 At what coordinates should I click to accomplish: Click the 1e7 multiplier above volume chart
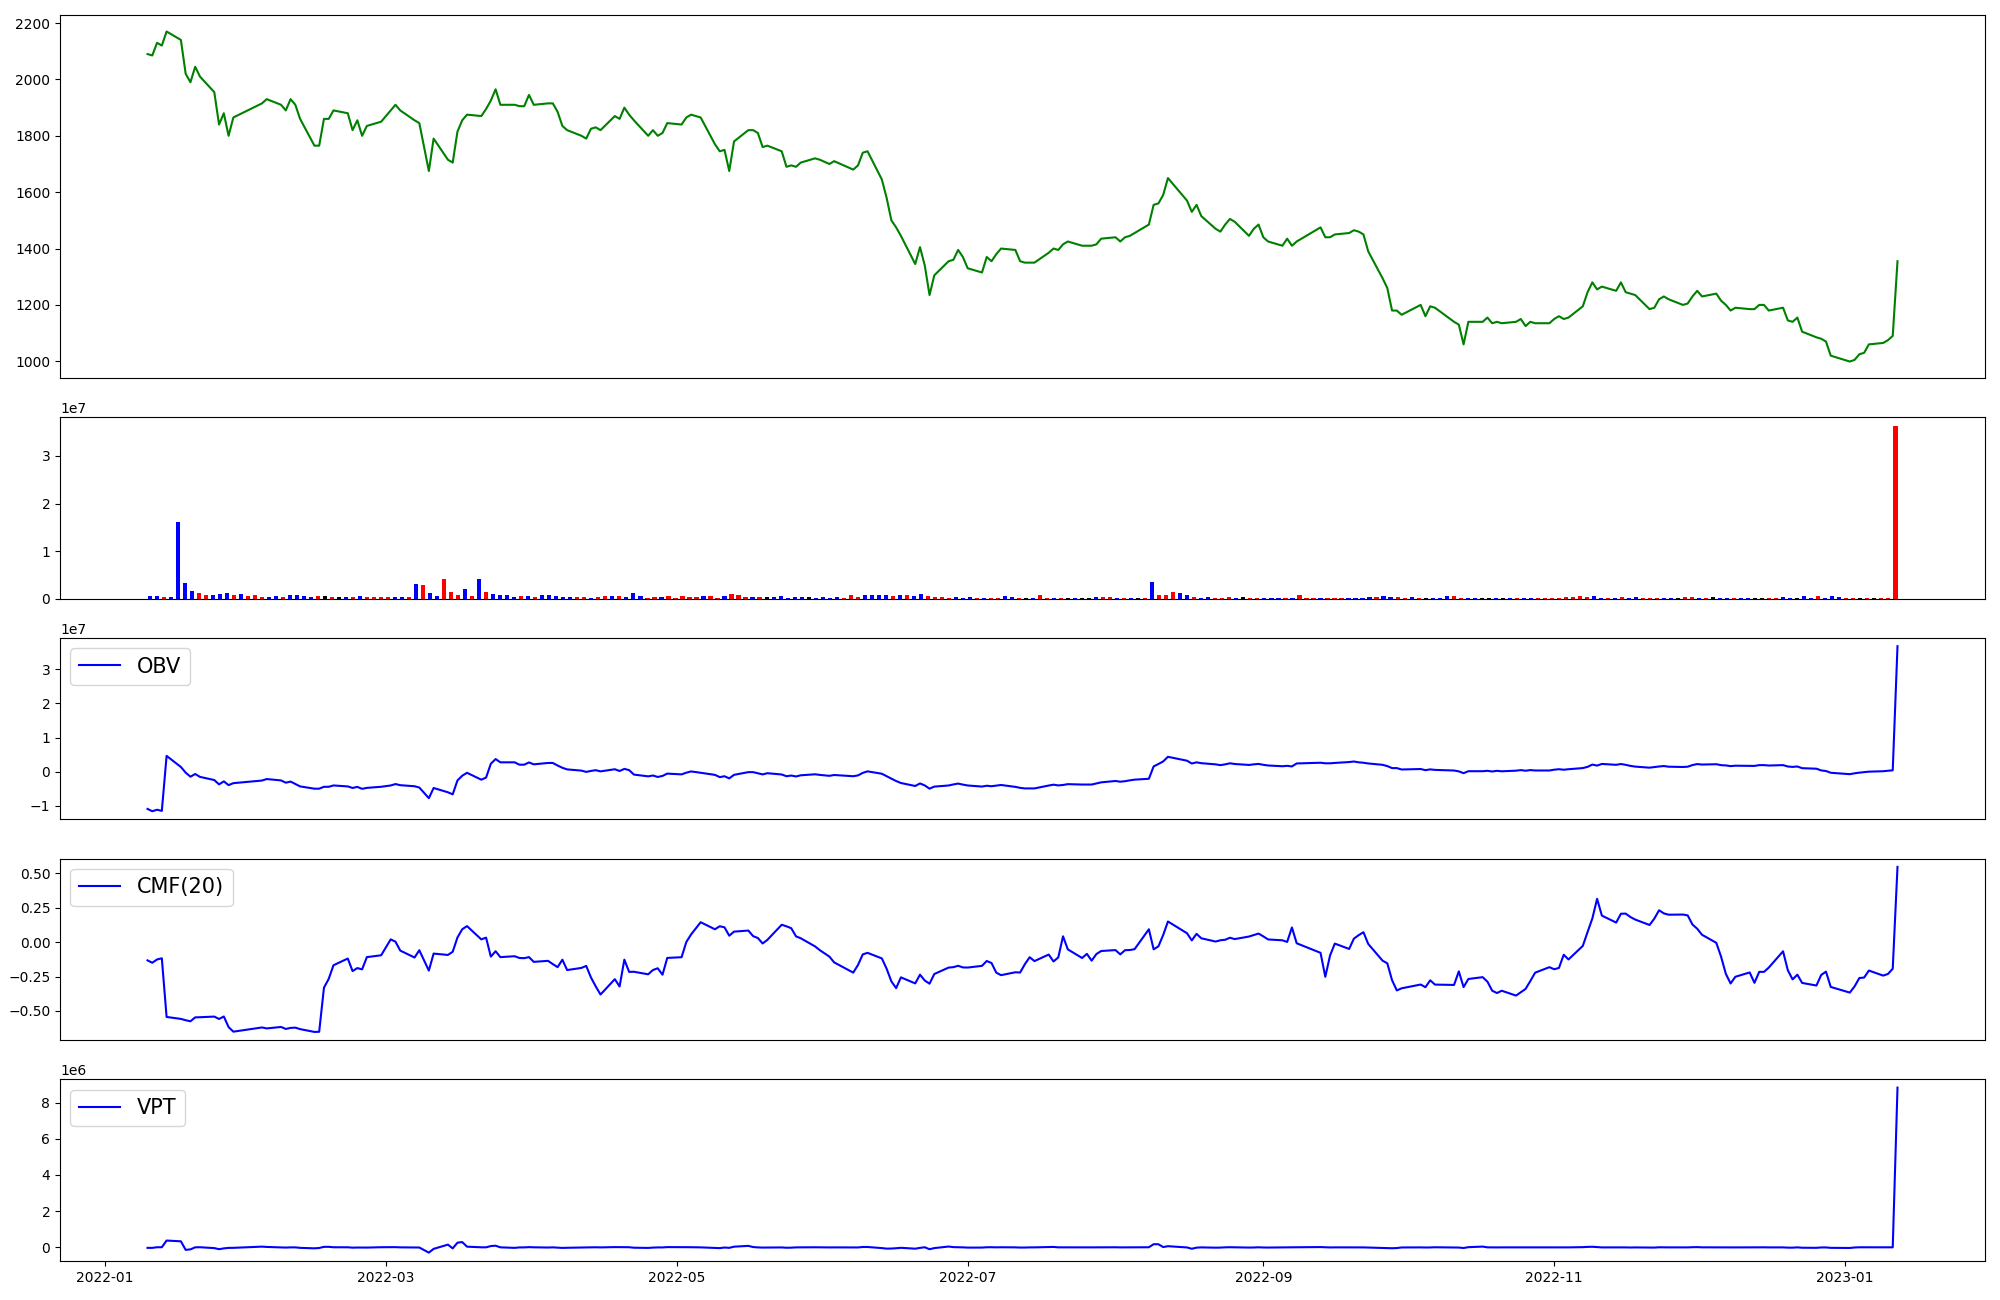(x=73, y=408)
